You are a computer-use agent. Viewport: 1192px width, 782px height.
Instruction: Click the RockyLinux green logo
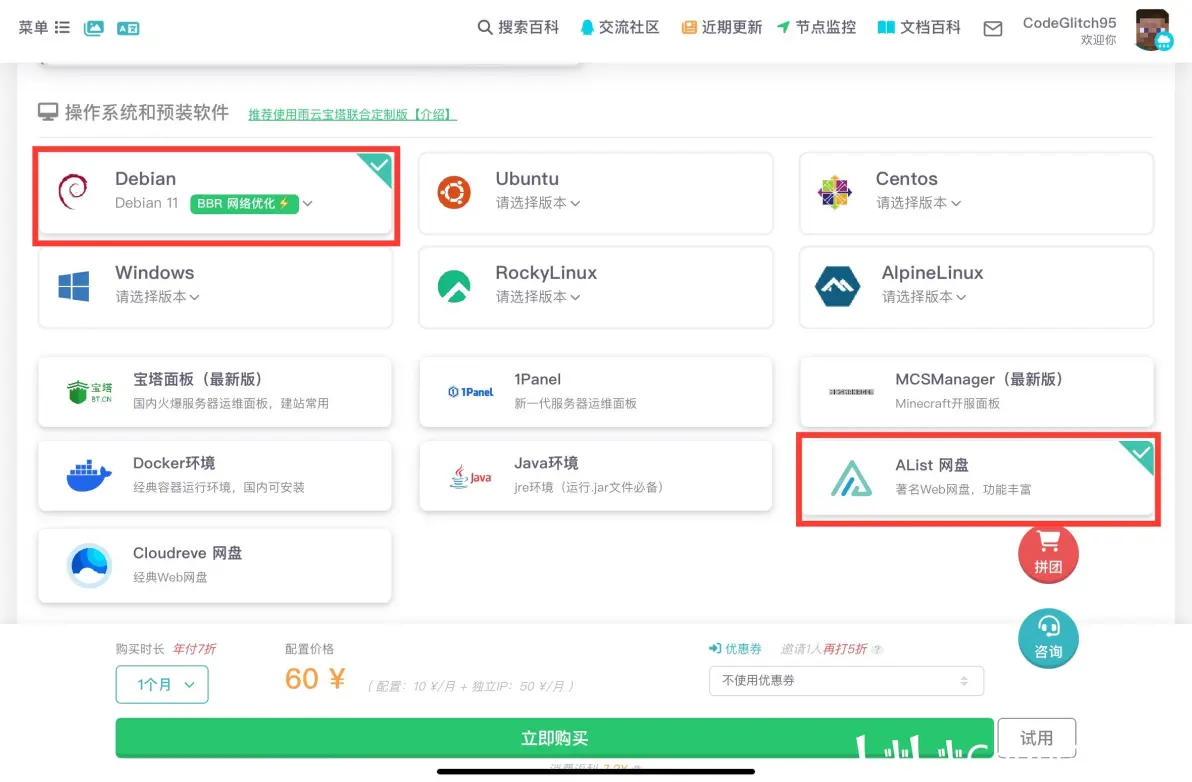point(454,287)
